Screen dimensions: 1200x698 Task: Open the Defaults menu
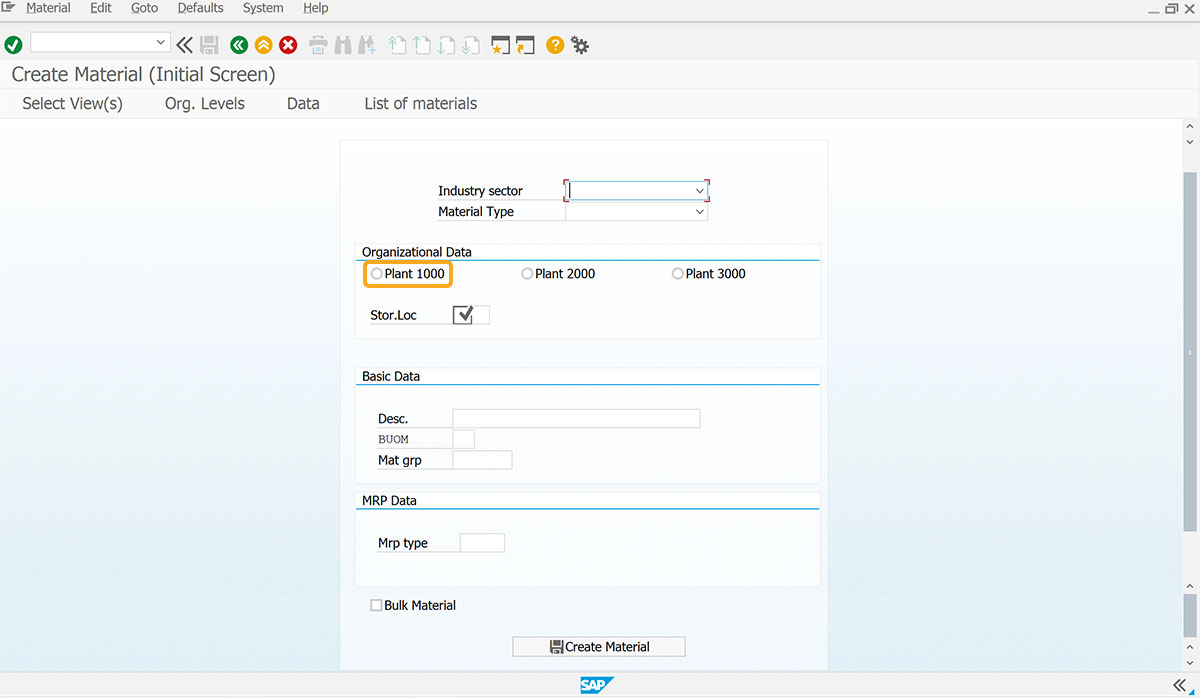[x=200, y=8]
